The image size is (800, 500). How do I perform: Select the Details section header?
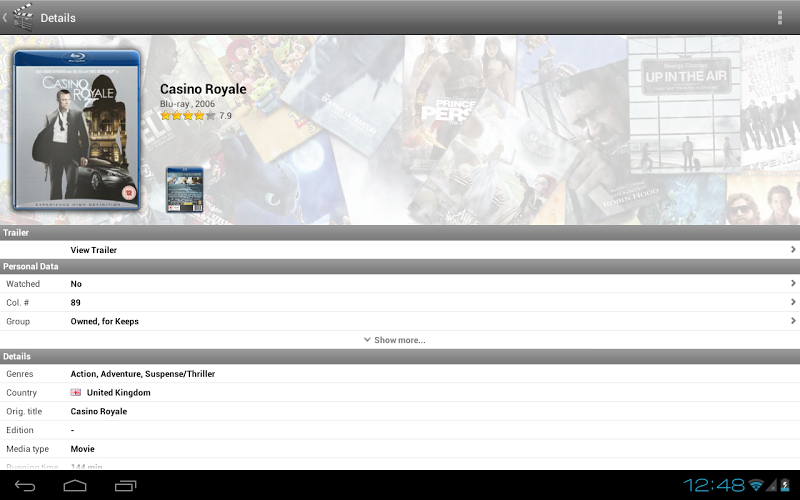coord(400,356)
